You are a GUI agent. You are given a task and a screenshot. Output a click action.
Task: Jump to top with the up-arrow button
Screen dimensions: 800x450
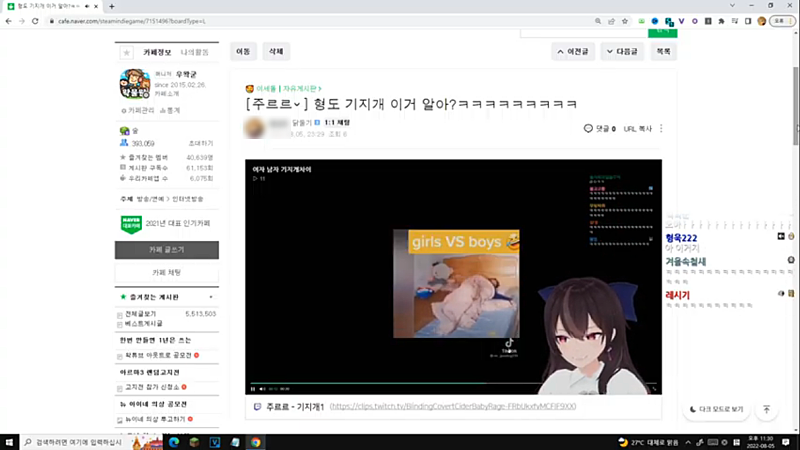766,409
